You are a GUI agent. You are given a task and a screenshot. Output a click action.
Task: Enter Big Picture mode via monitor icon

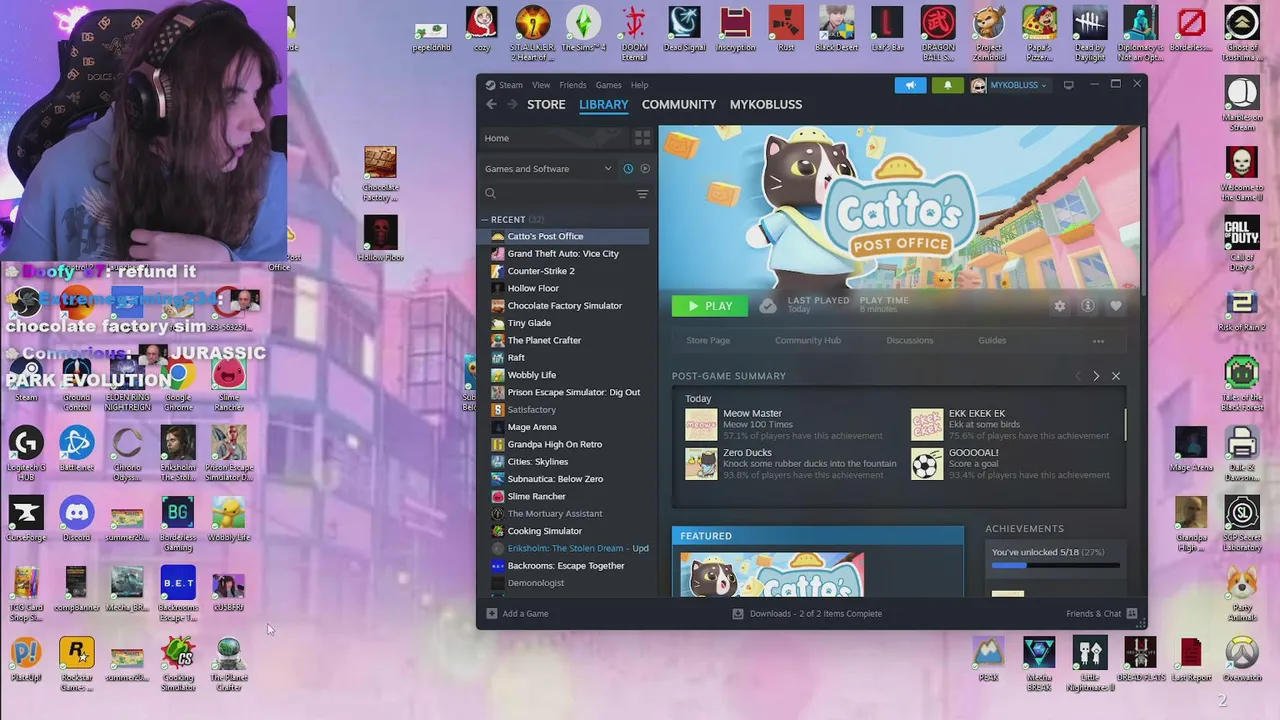(x=1068, y=85)
